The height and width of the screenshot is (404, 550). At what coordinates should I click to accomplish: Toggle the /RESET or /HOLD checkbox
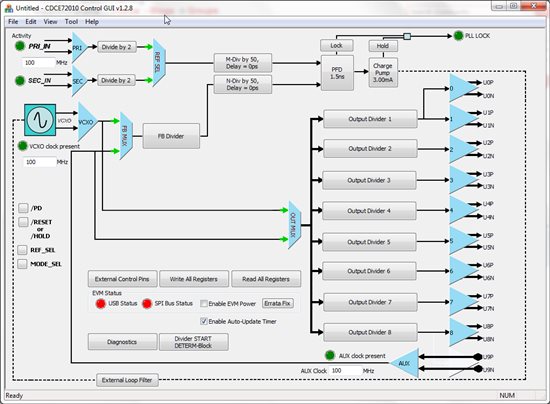(x=23, y=222)
